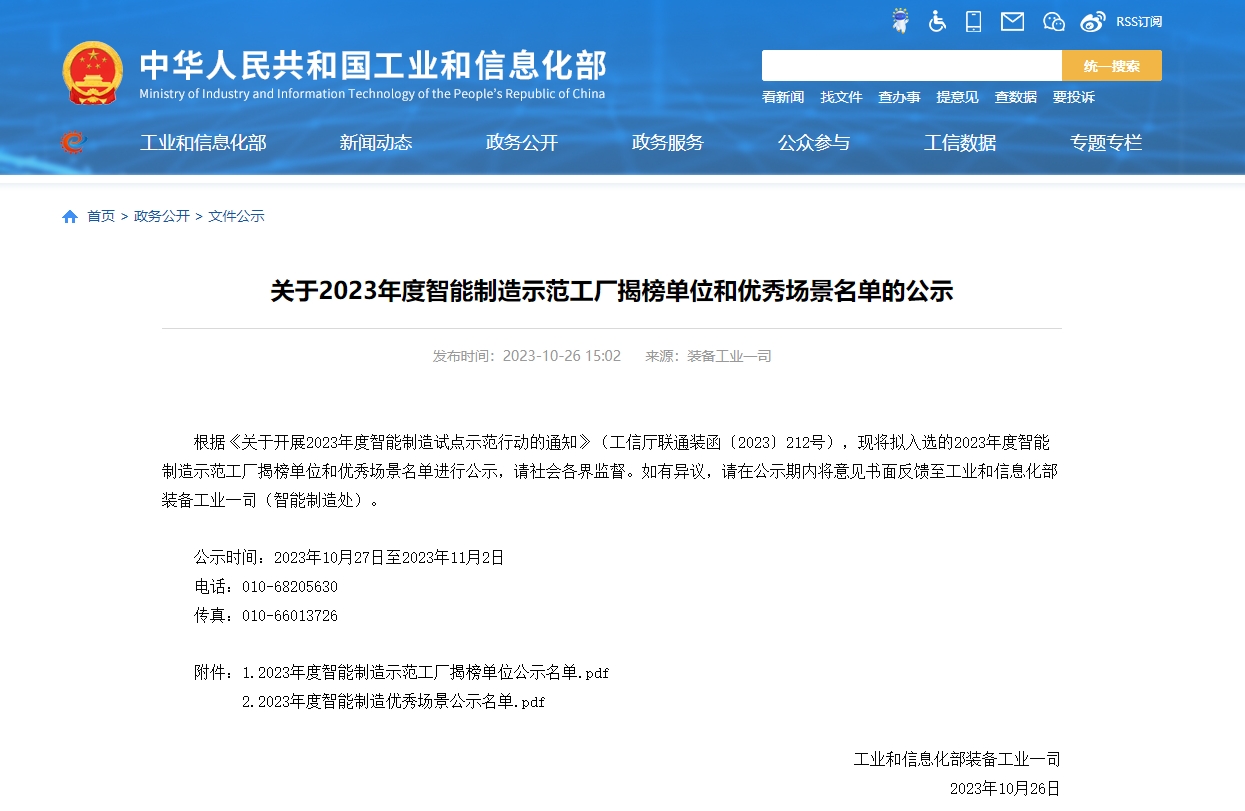Screen dimensions: 1245x811
Task: Click the national emblem logo
Action: tap(93, 72)
